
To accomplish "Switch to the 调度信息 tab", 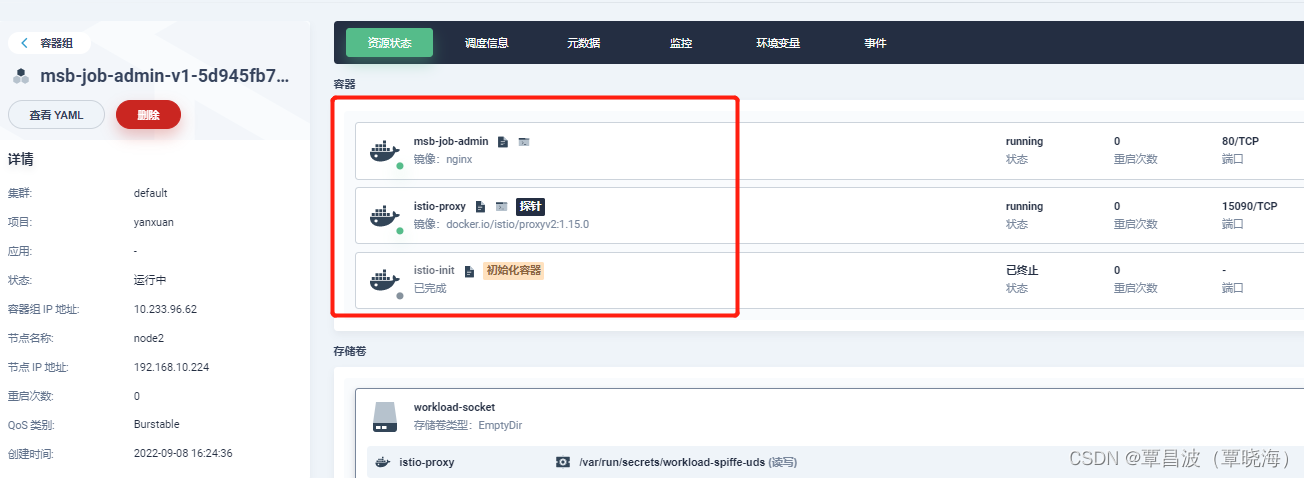I will tap(487, 43).
